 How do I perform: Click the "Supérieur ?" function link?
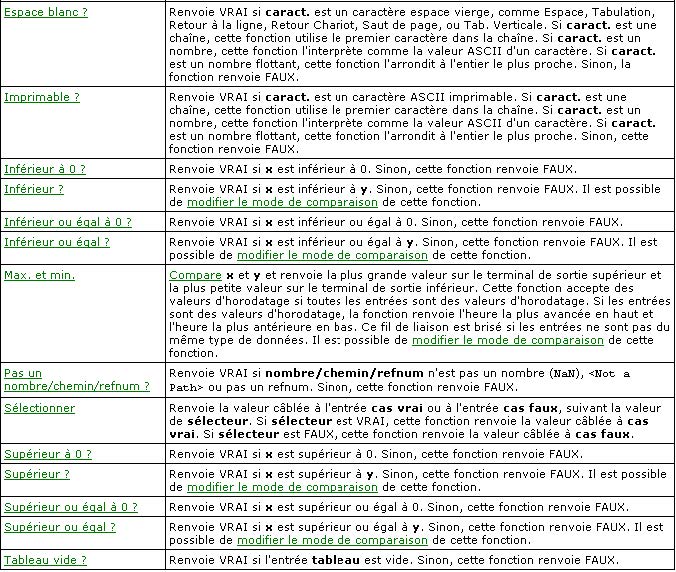point(37,474)
